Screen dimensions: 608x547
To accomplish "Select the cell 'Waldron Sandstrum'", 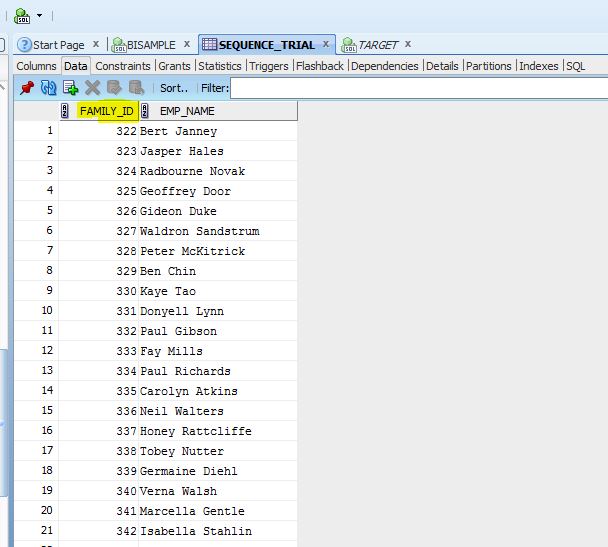I will [218, 231].
